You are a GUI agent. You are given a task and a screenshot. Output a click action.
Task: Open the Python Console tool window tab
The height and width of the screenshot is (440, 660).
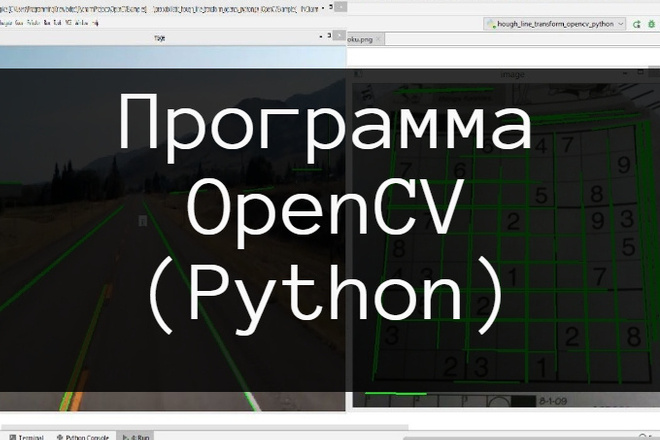click(x=83, y=437)
